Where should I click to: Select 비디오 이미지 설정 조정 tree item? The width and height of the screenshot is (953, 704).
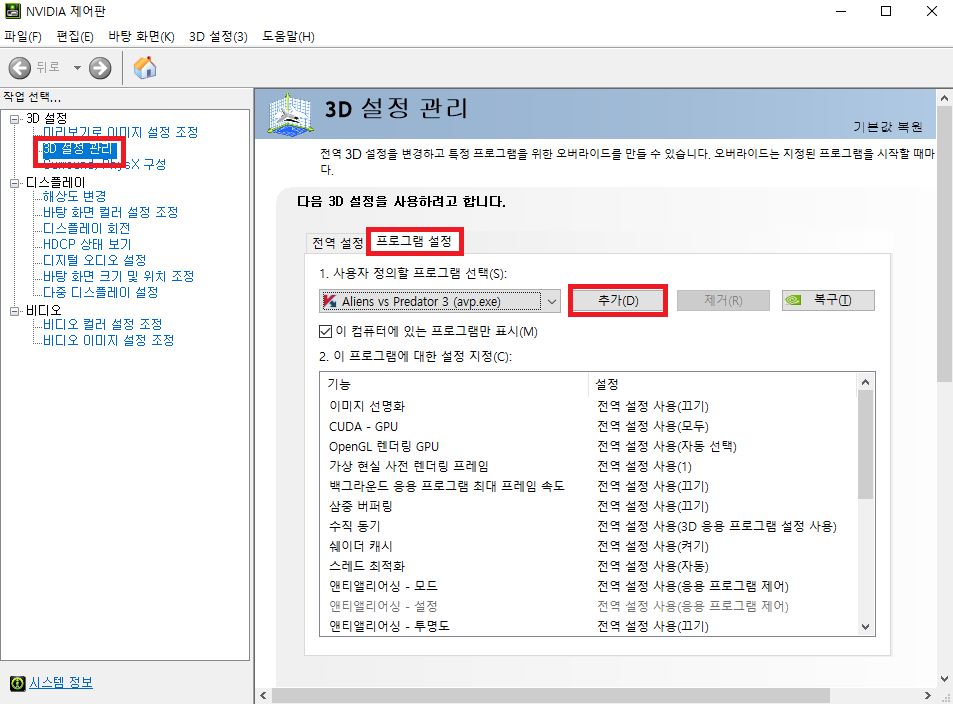(x=108, y=340)
